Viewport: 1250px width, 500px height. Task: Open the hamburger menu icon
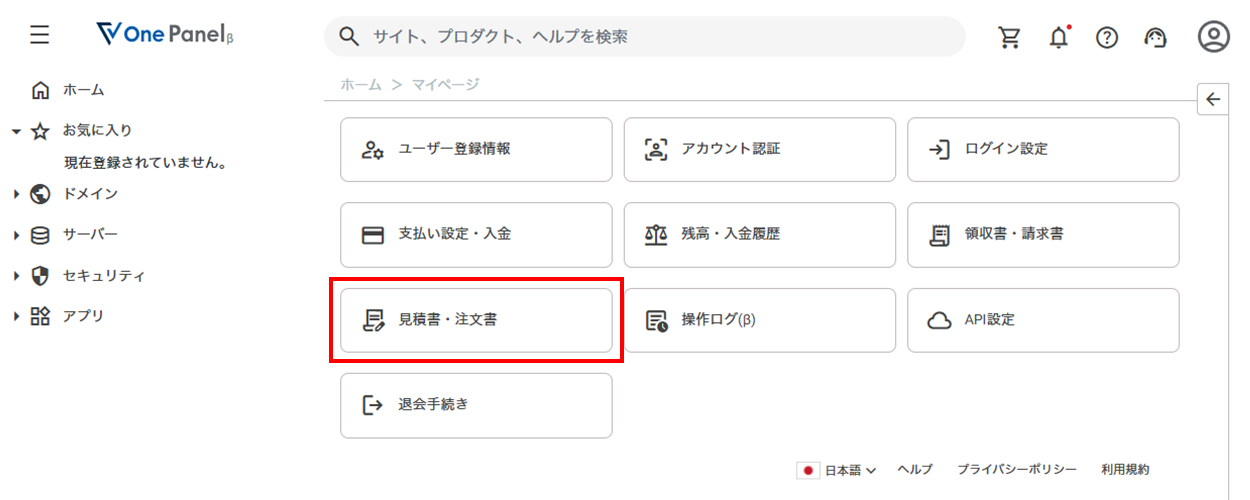[x=40, y=36]
